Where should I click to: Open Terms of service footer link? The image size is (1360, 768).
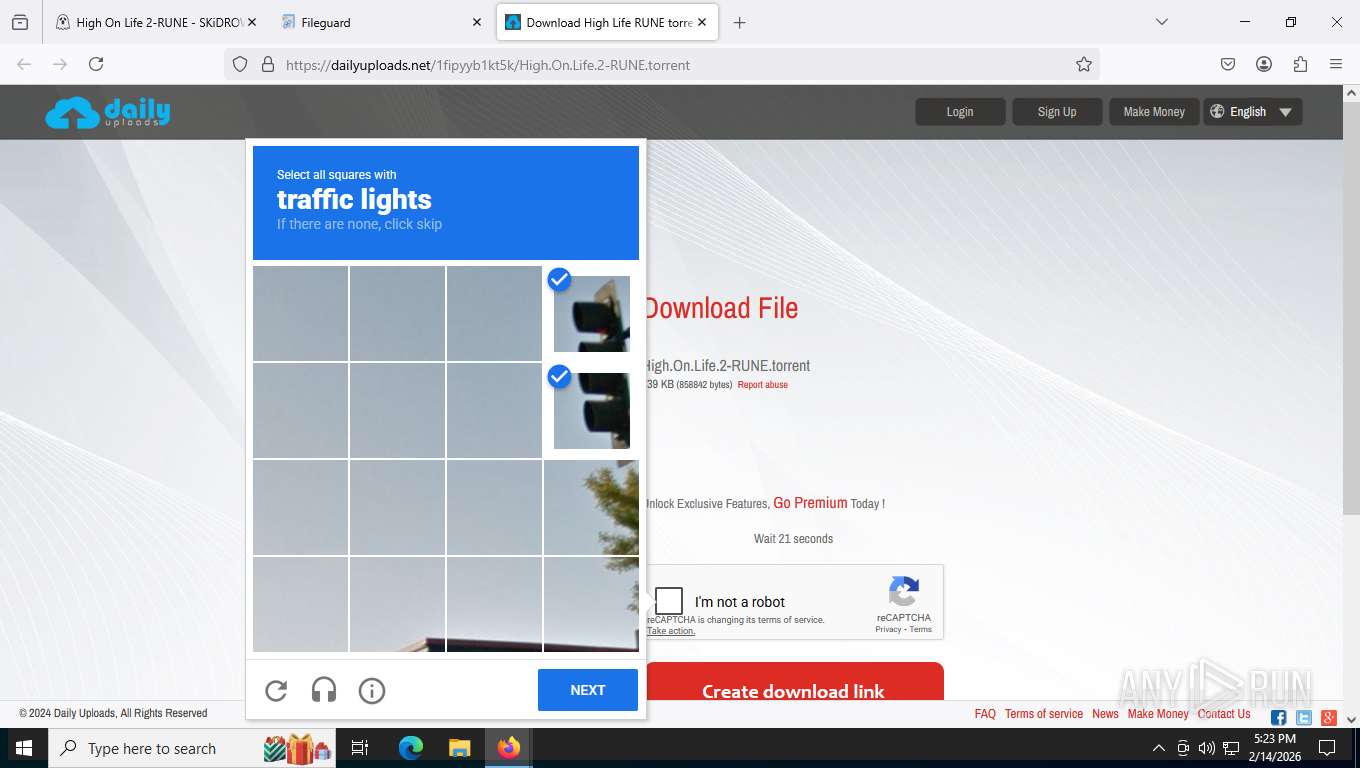(1044, 714)
